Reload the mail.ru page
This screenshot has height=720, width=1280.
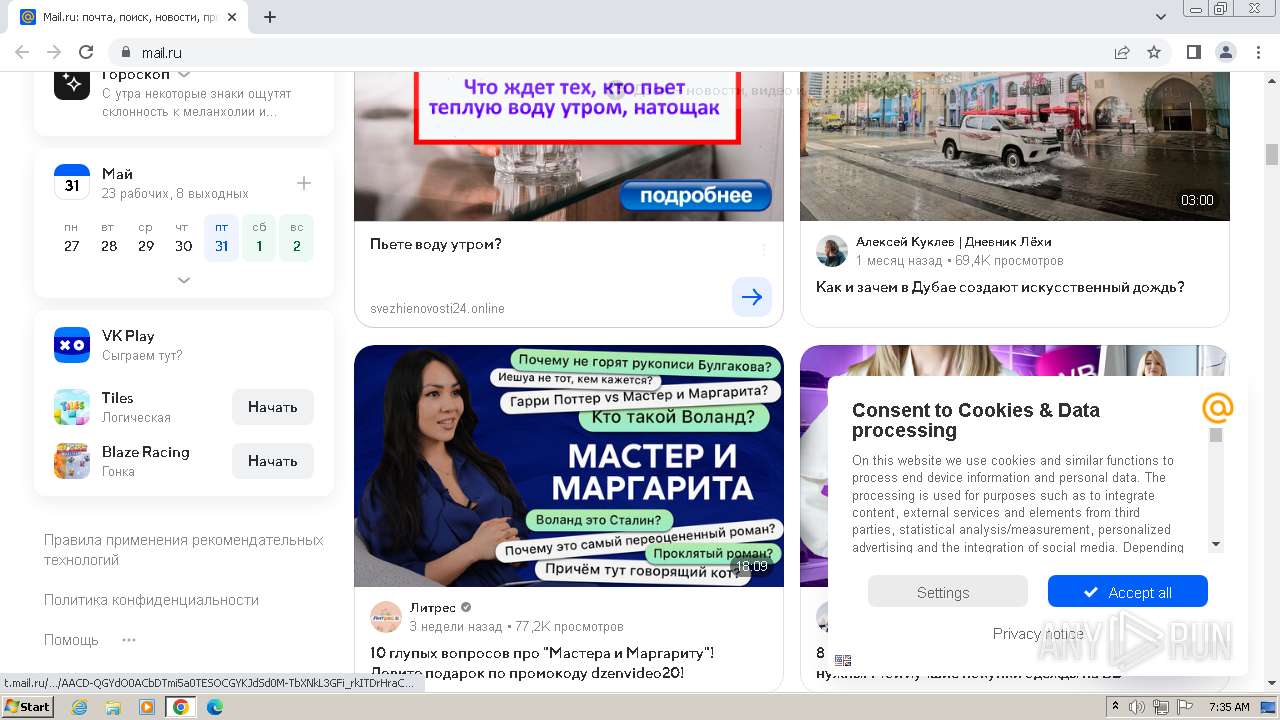pos(86,52)
